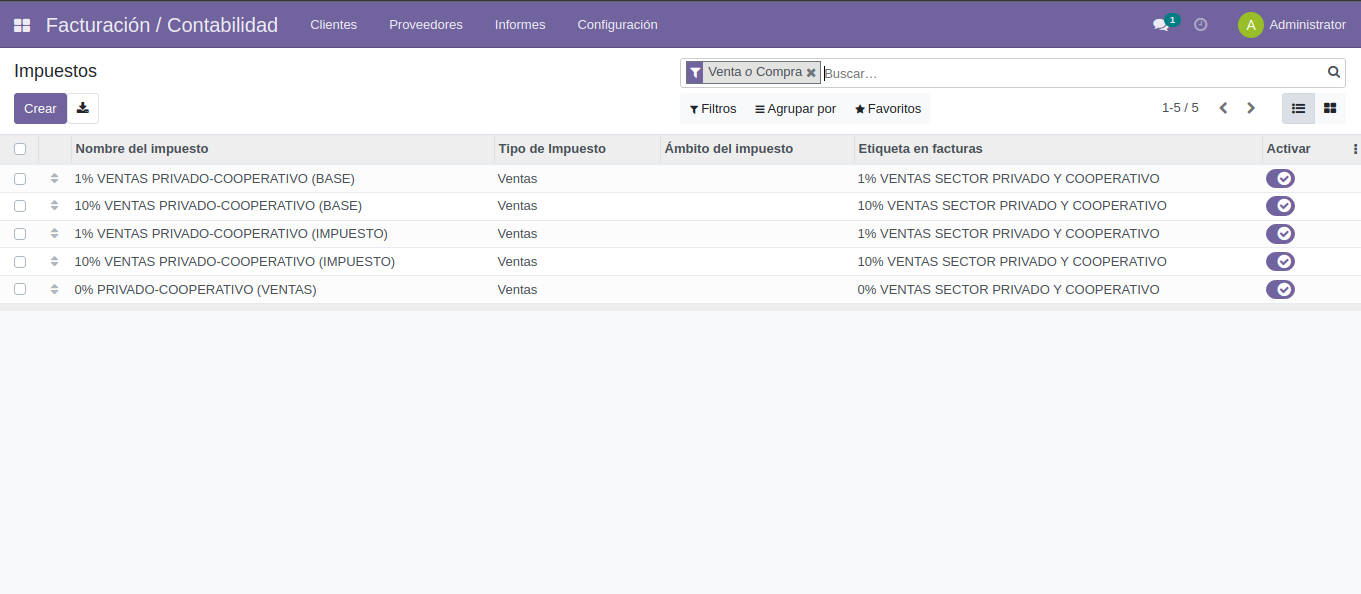Open the Filtros dropdown
The height and width of the screenshot is (594, 1361).
coord(712,108)
